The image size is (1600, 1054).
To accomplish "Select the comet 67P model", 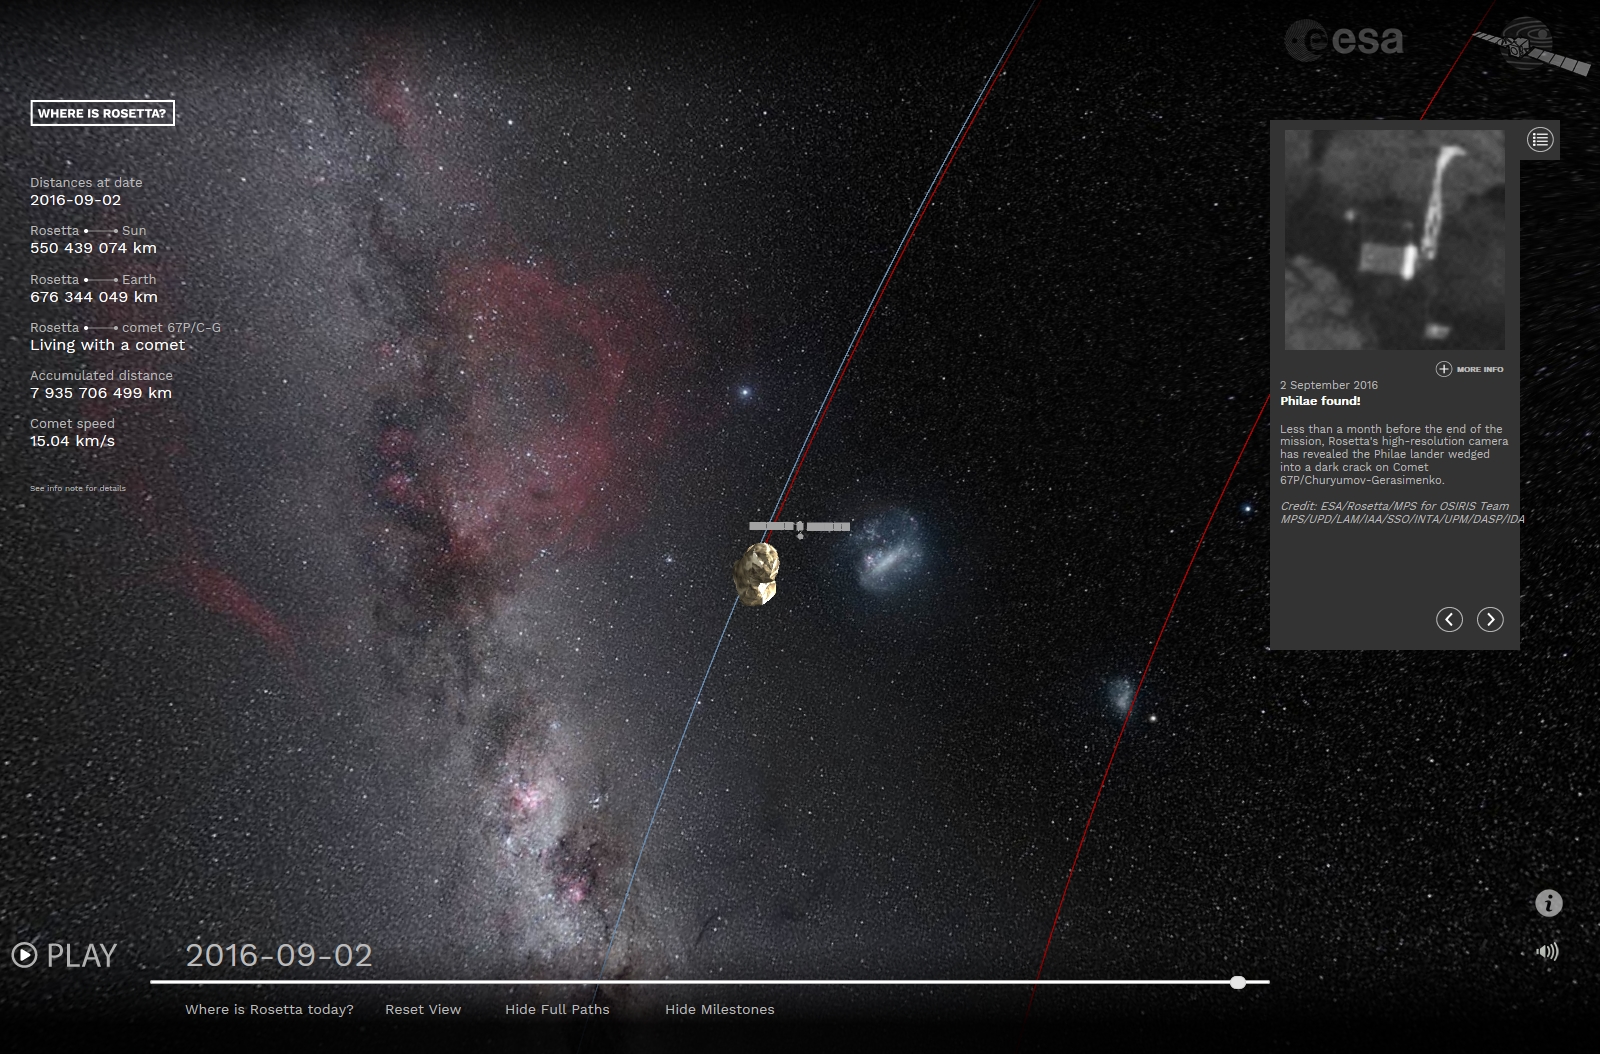I will tap(756, 574).
